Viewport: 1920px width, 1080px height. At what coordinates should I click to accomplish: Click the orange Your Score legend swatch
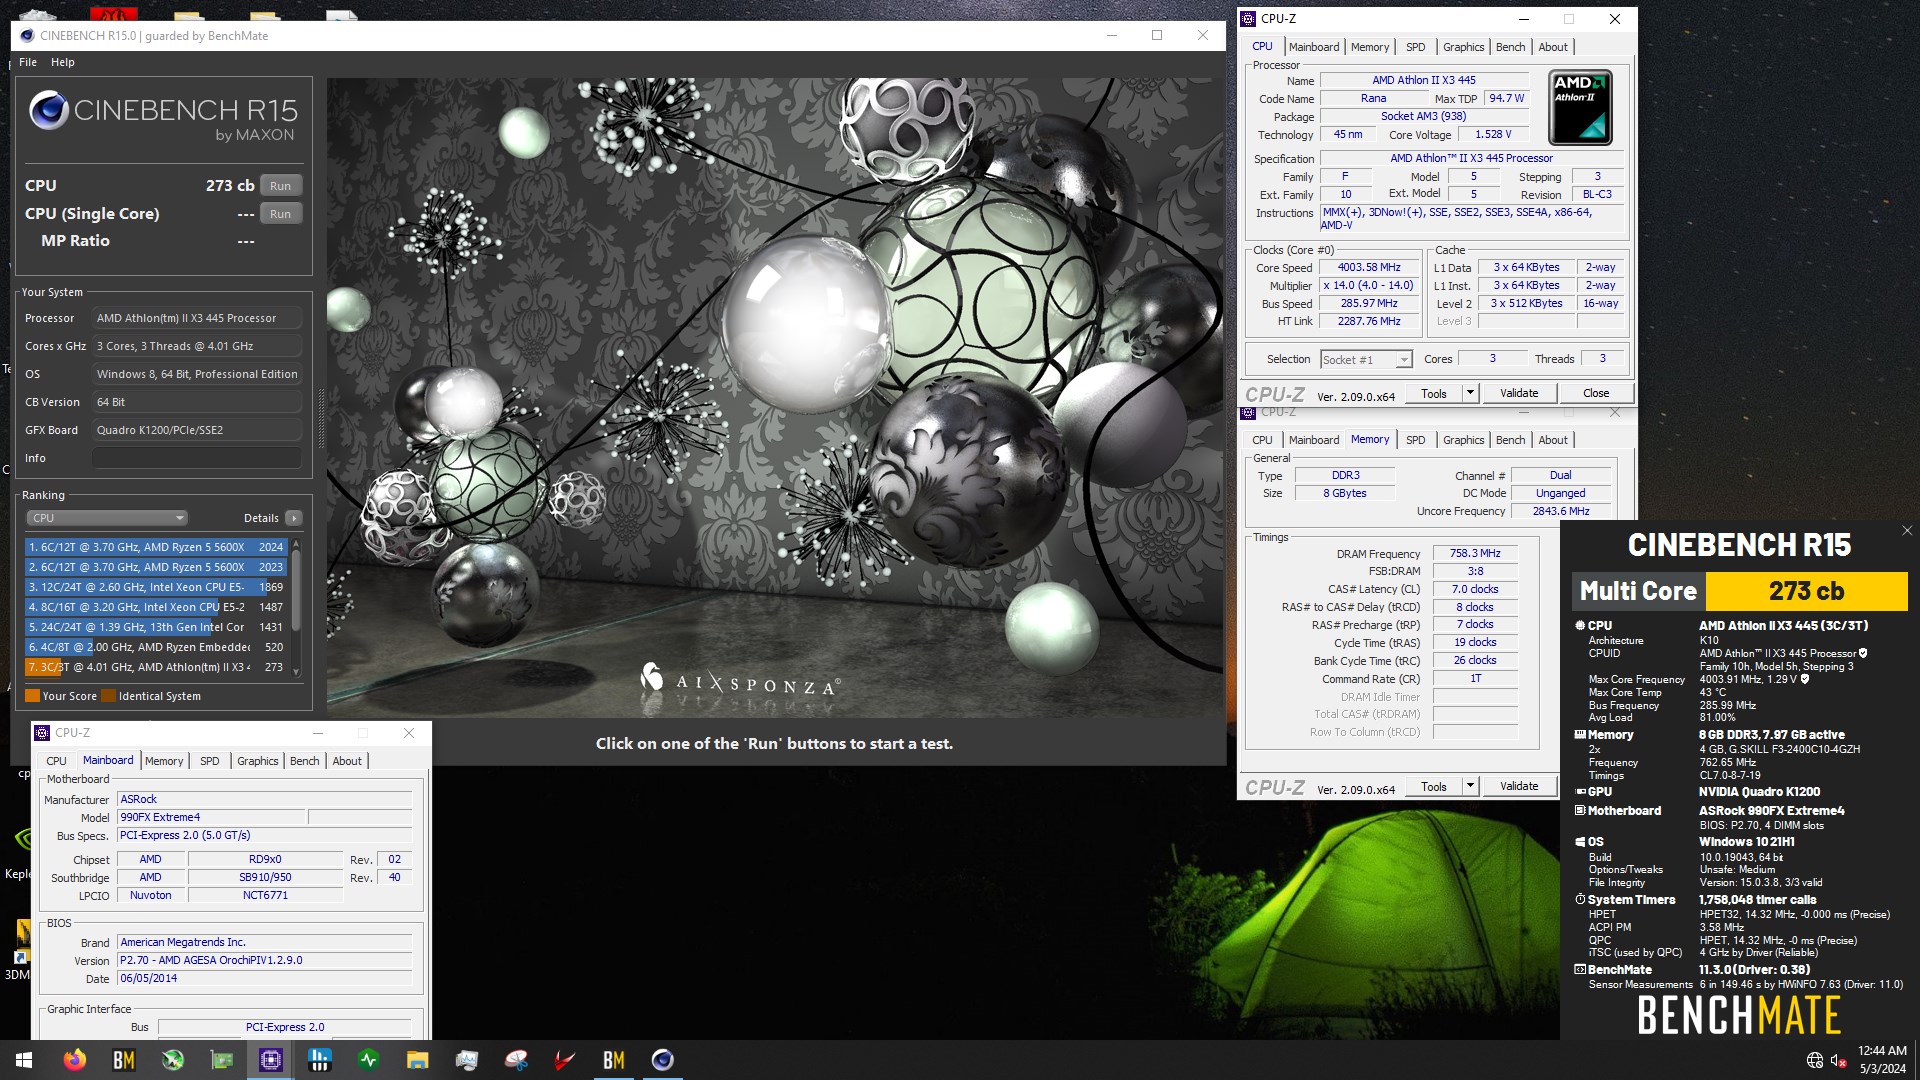coord(32,696)
